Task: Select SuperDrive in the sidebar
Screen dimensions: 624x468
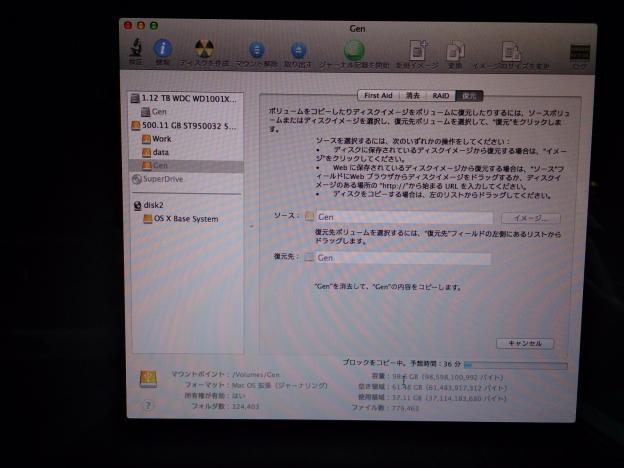Action: pos(186,179)
